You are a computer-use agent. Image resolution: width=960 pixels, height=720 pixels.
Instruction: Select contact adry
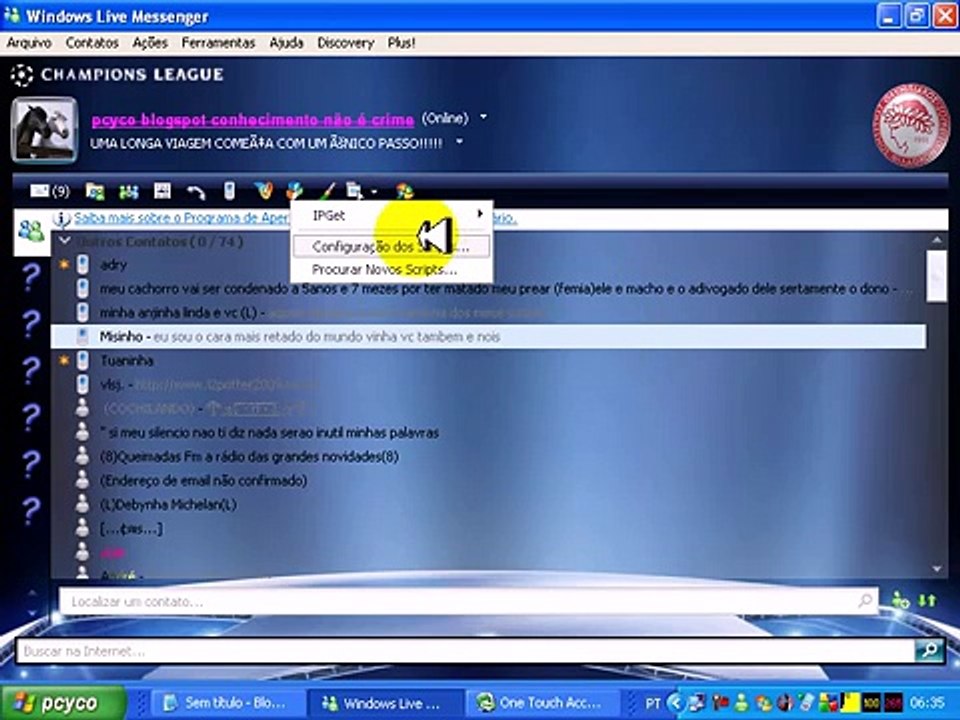(x=113, y=264)
